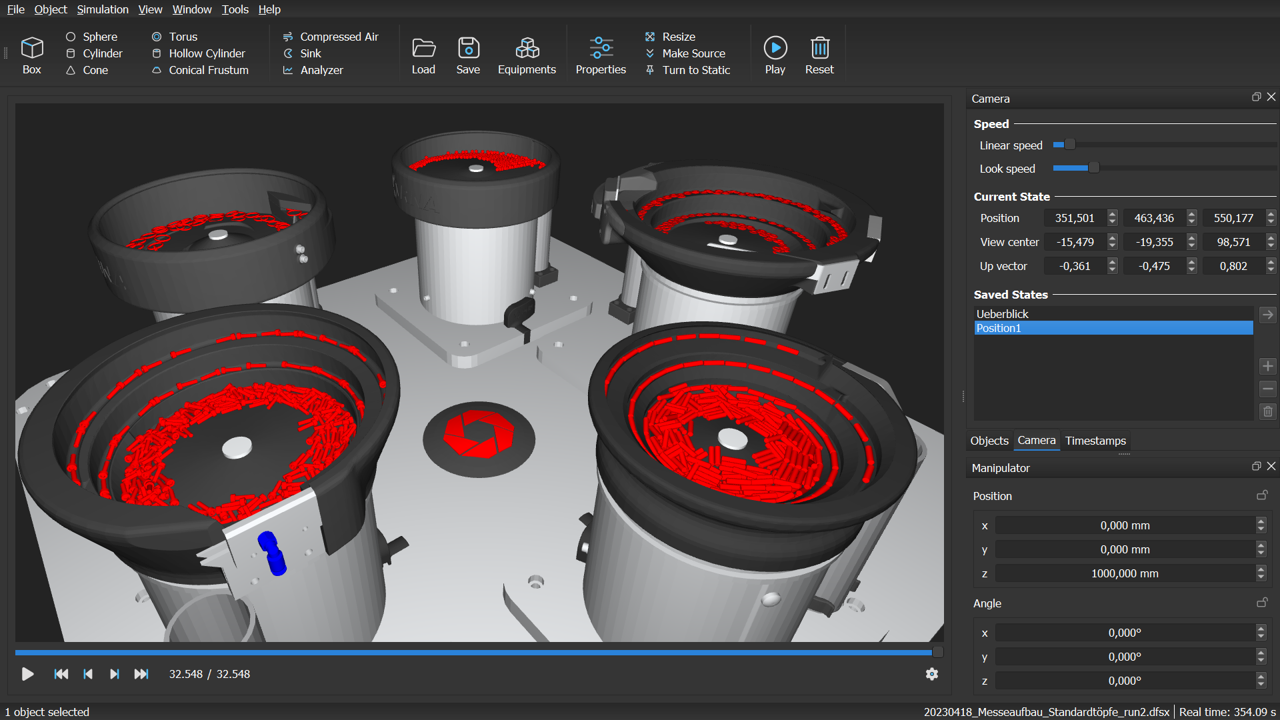
Task: Open the Window menu
Action: point(192,9)
